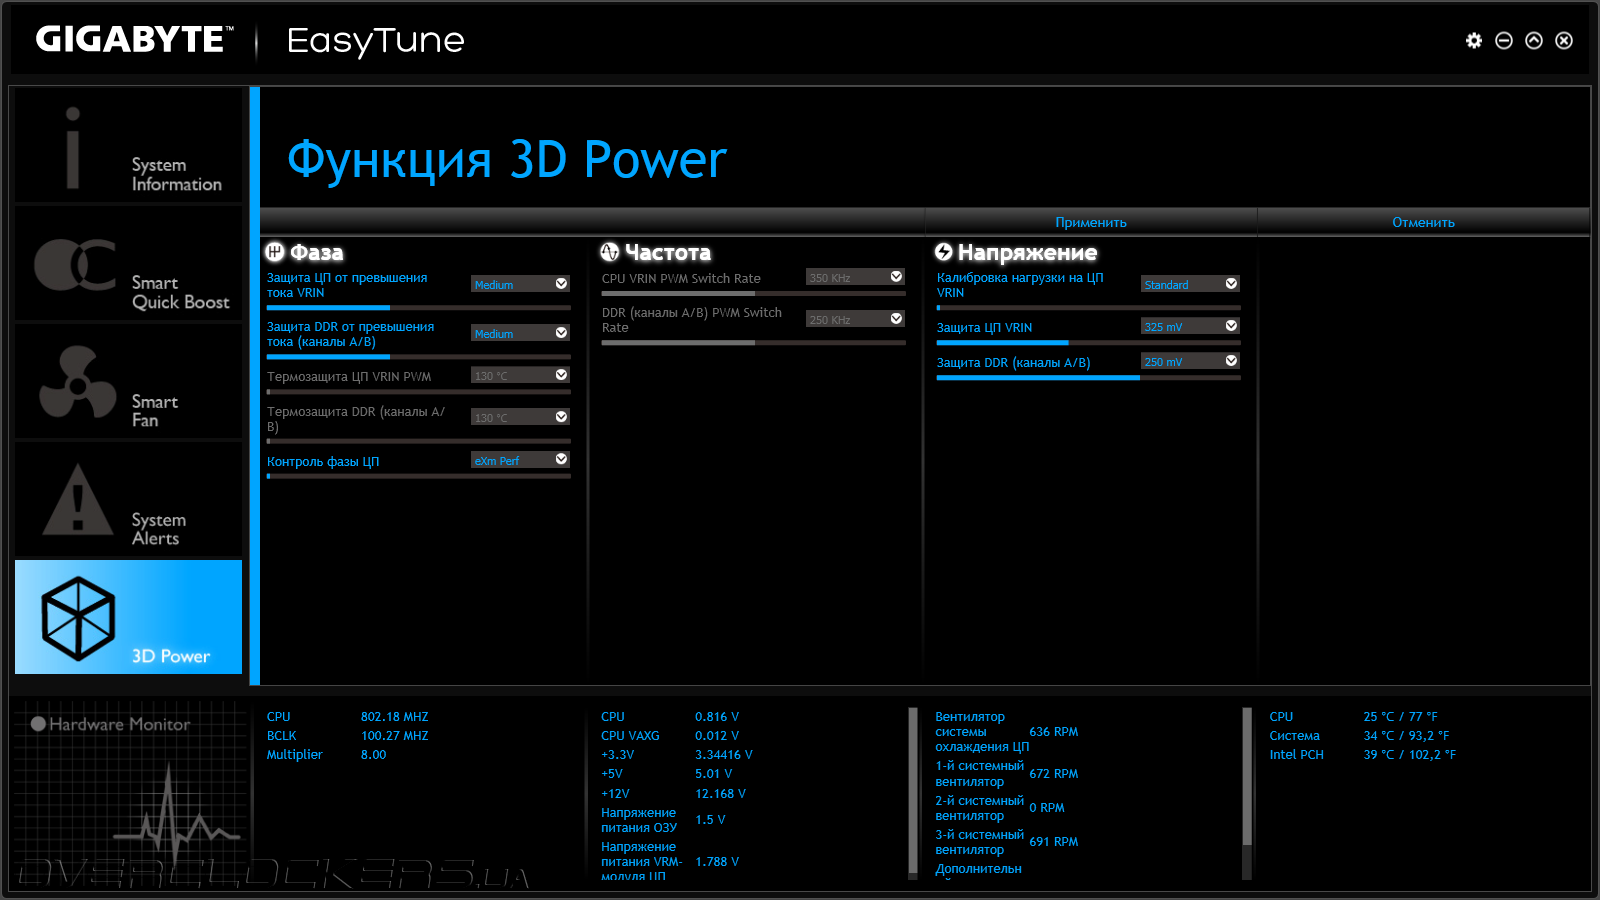Click the System Information 'i' icon
This screenshot has height=900, width=1600.
tap(72, 147)
